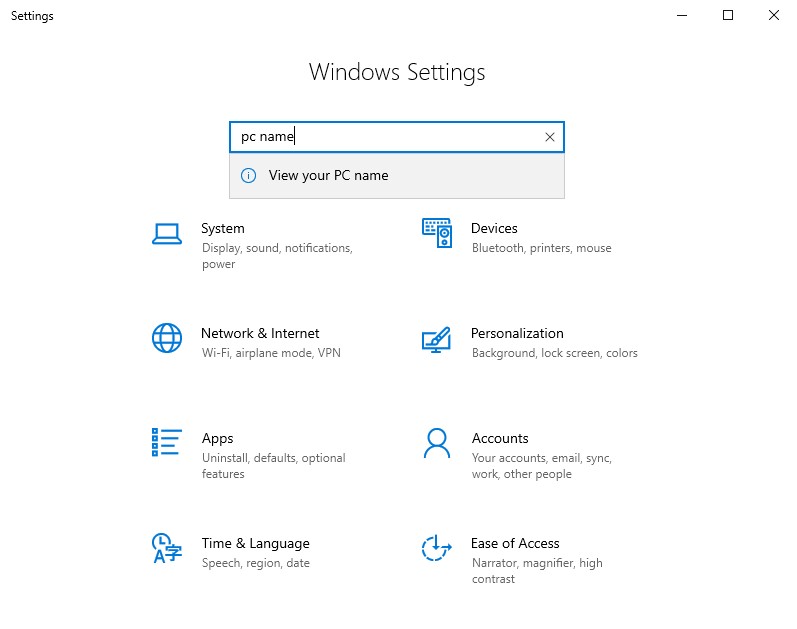Open the Network & Internet globe icon

pos(167,338)
